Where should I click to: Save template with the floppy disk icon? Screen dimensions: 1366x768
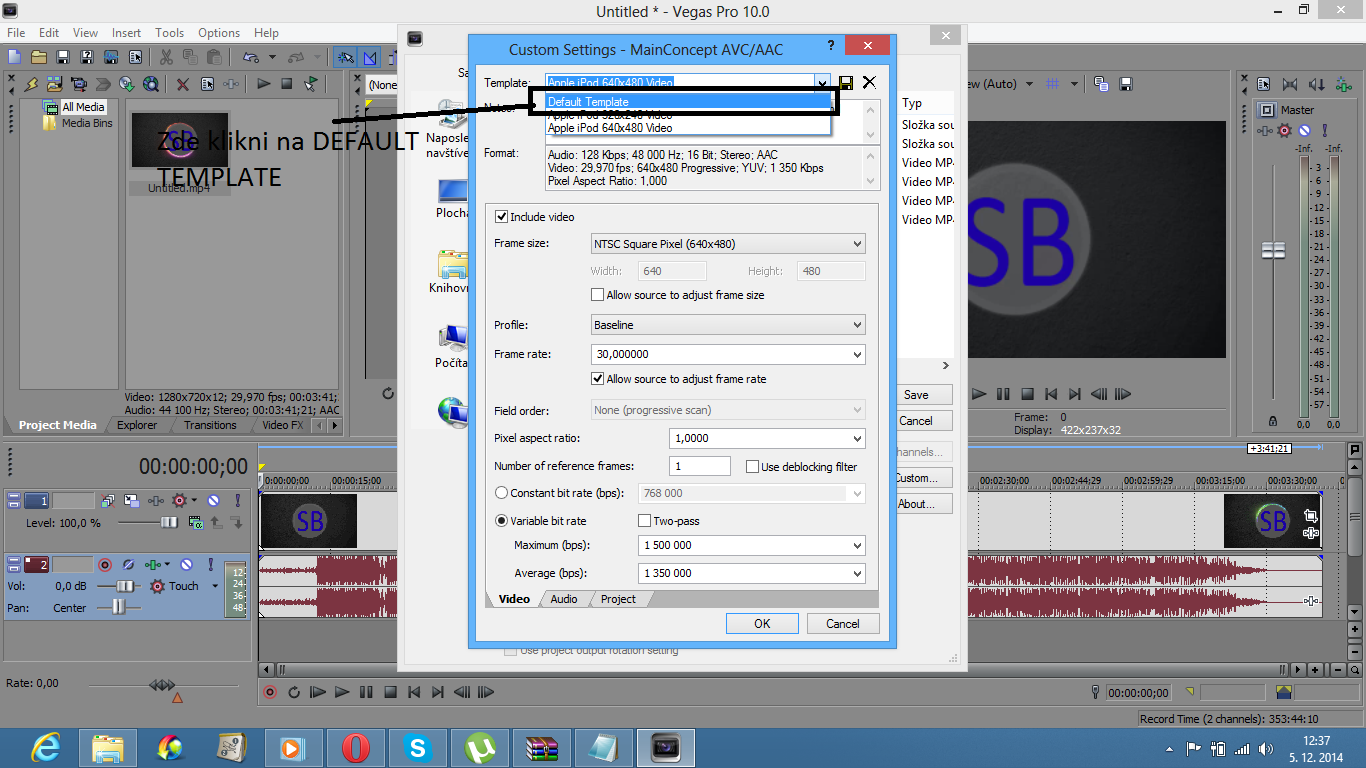tap(846, 83)
